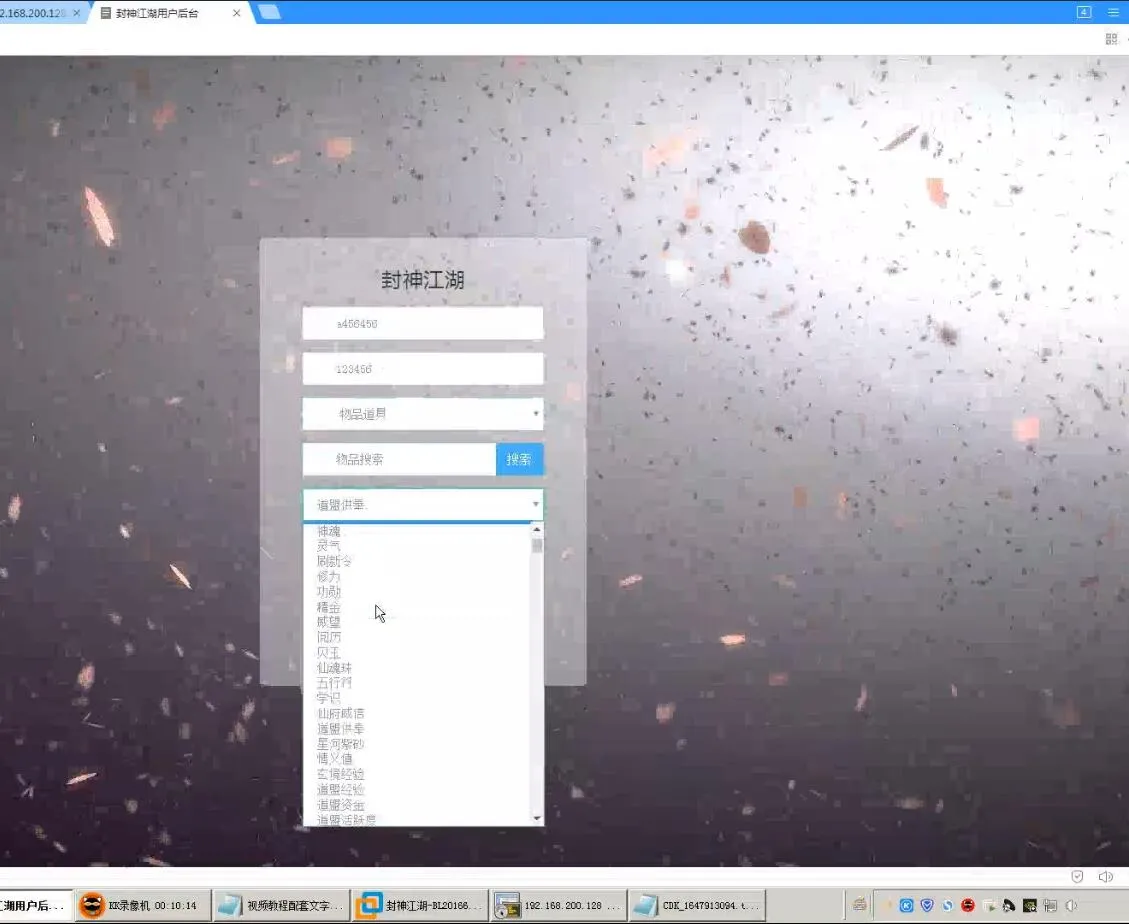Open the 视频教程配套文字 notepad taskbar item
Image resolution: width=1129 pixels, height=924 pixels.
click(x=282, y=905)
